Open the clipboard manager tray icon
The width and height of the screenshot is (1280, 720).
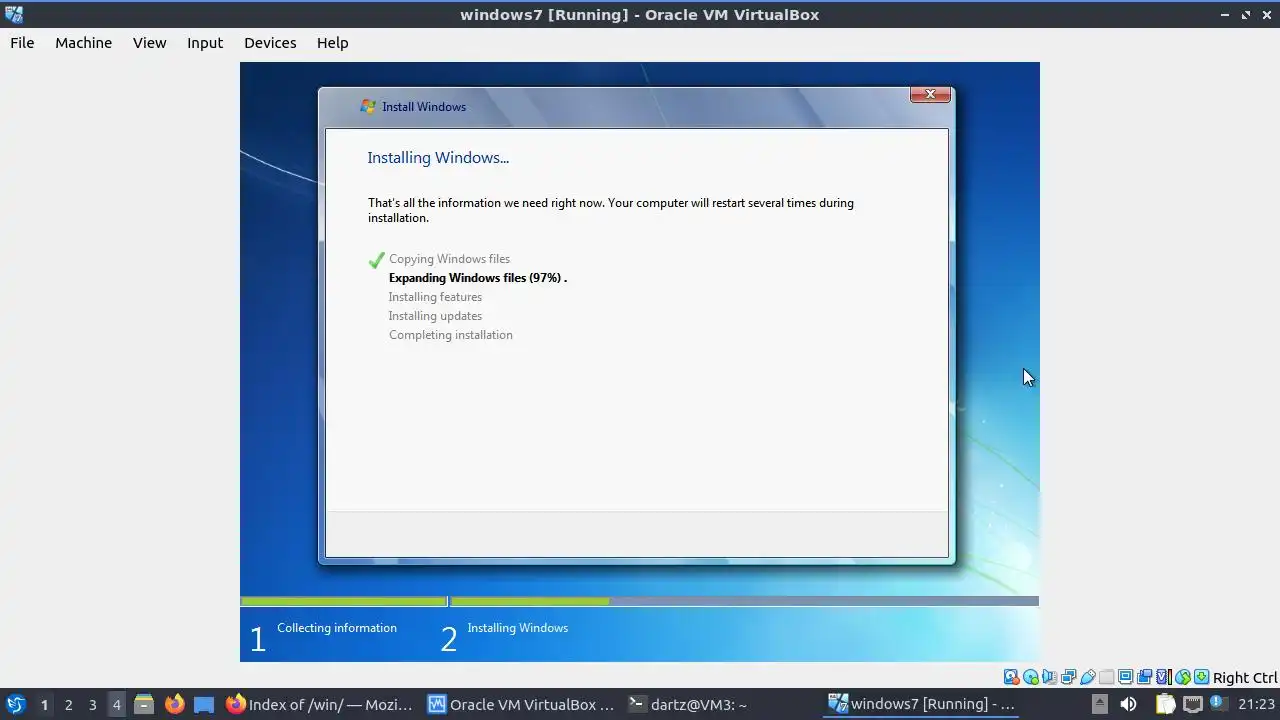tap(1166, 704)
